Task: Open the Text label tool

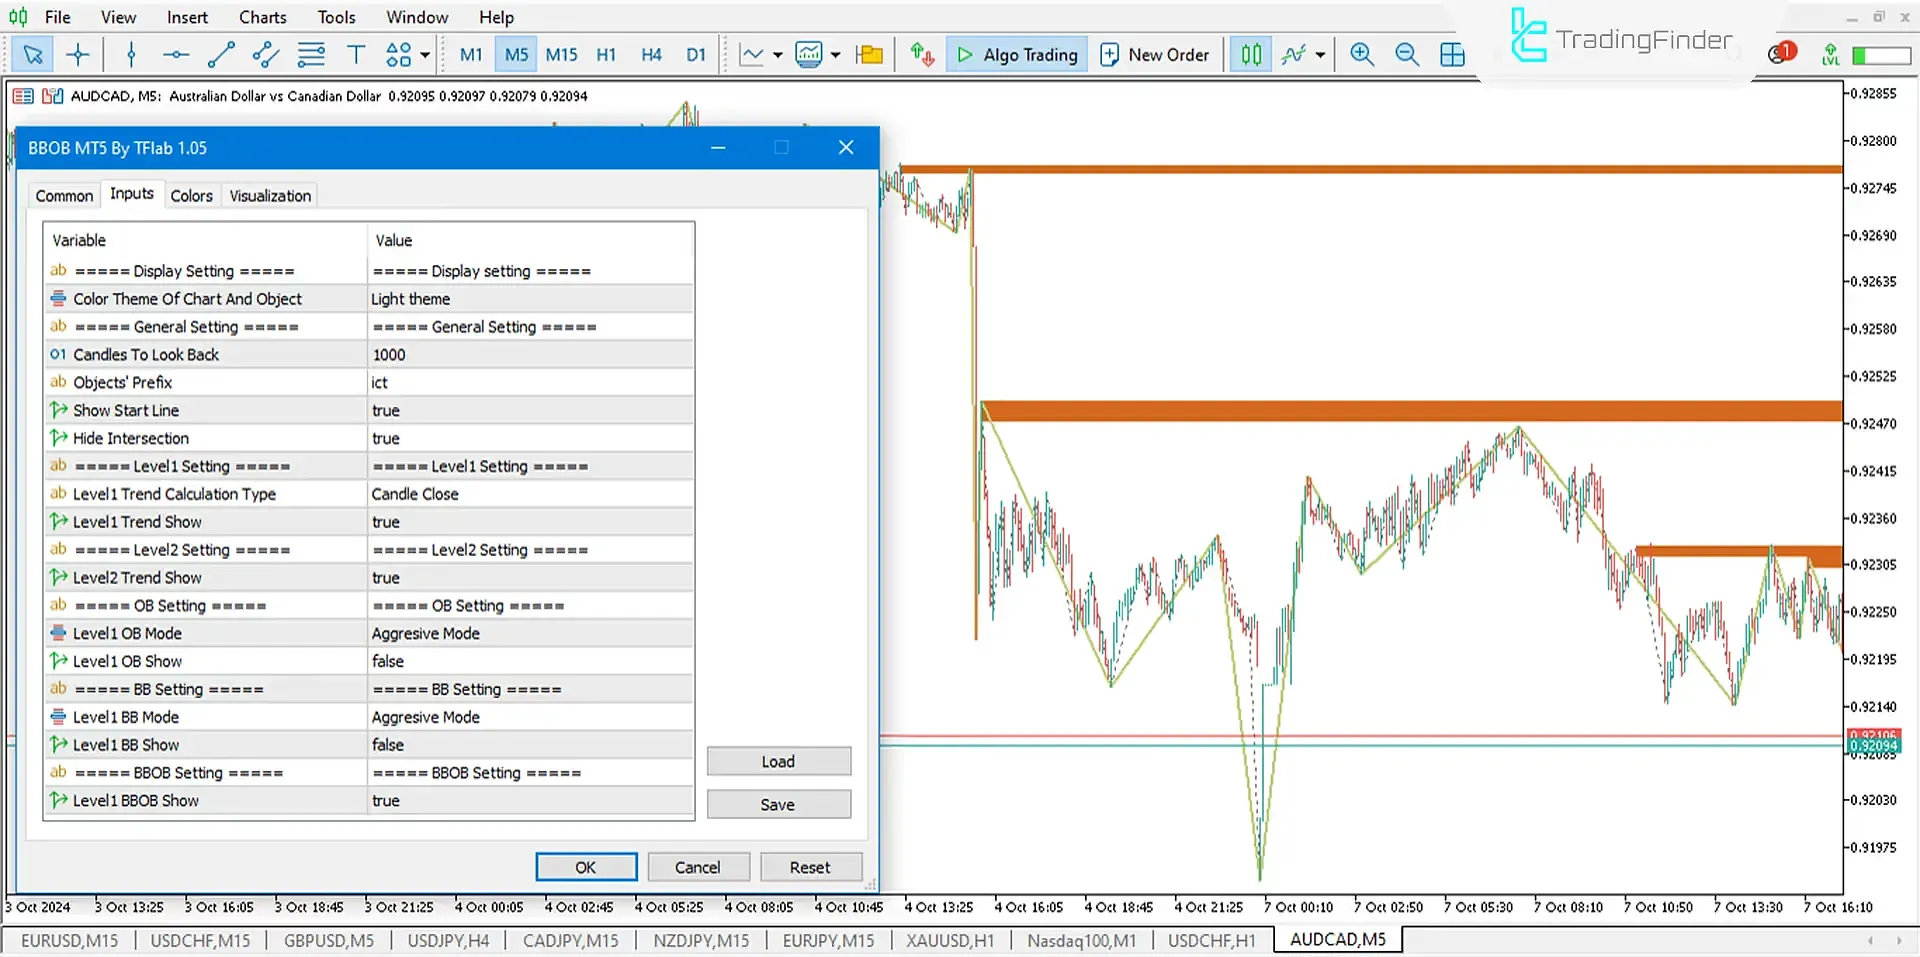Action: (356, 54)
